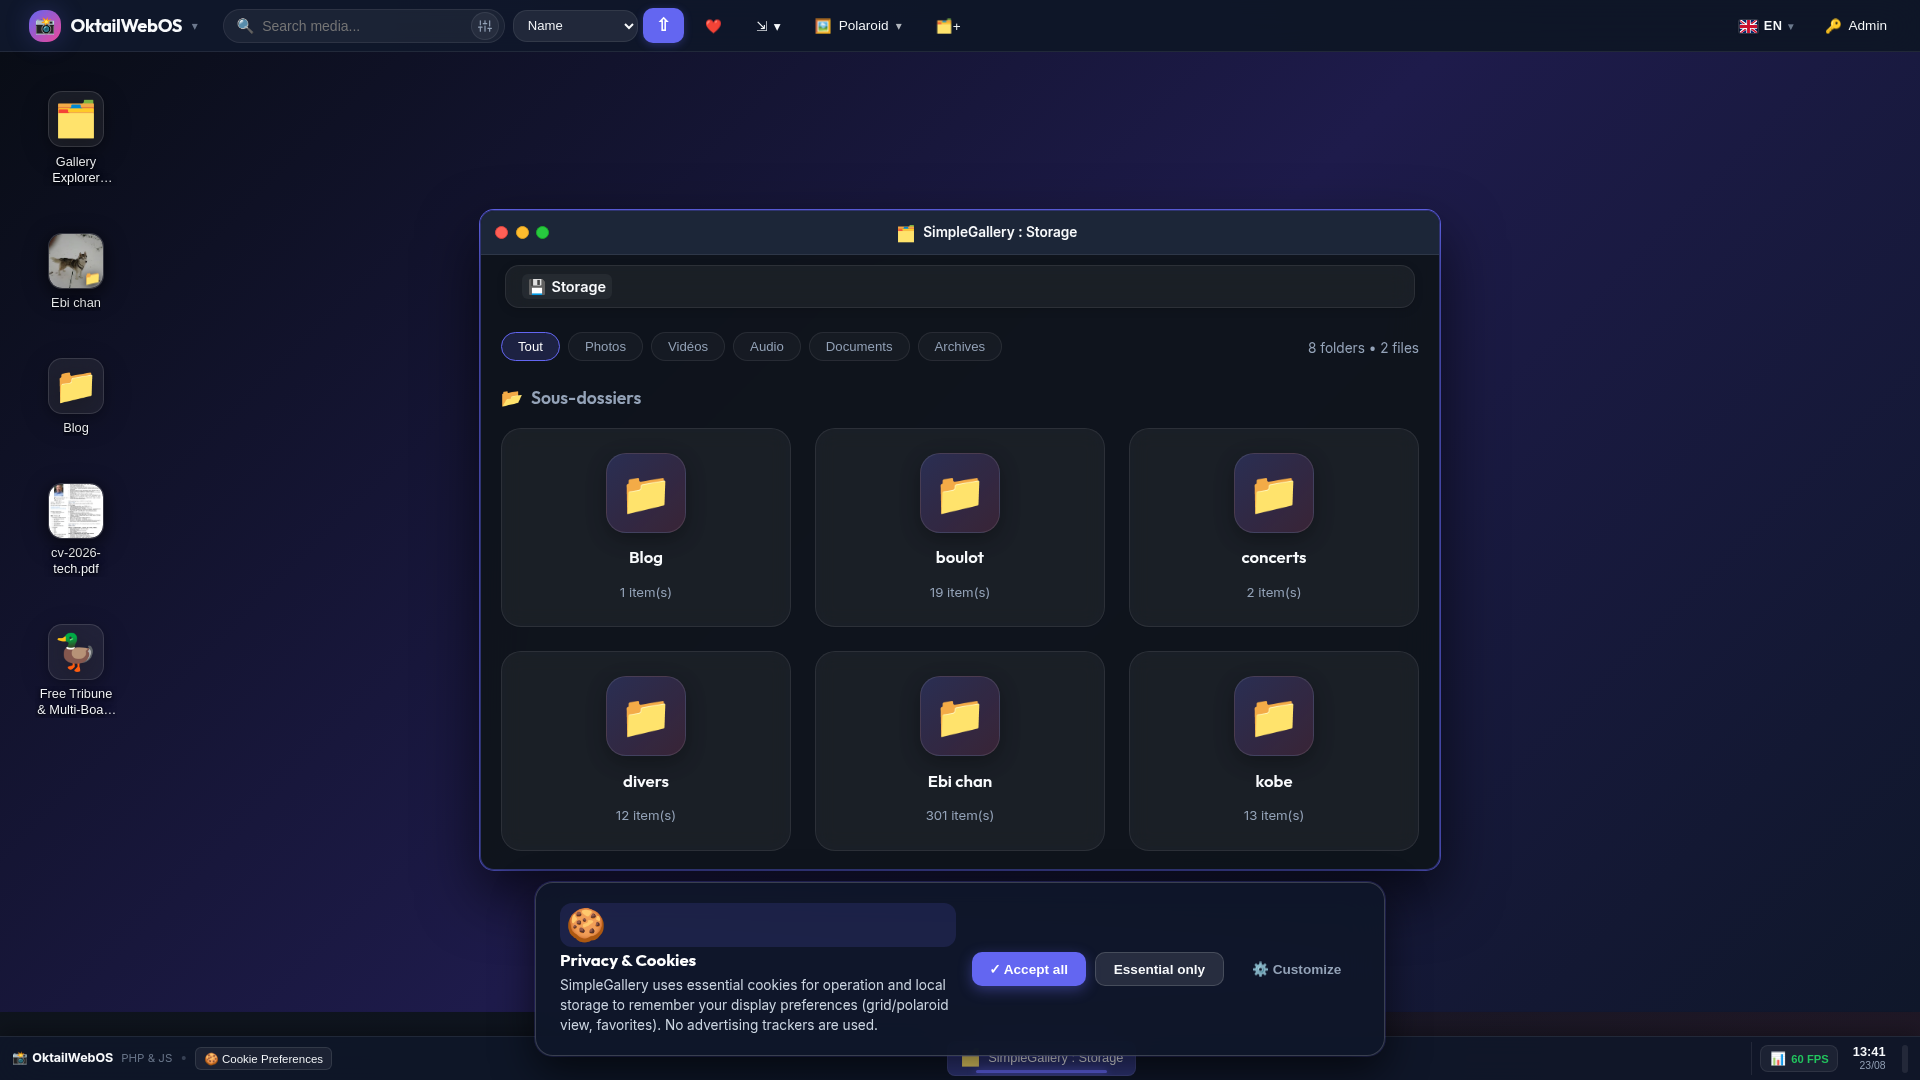Click the 1 item(s) label under Blog
The image size is (1920, 1080).
(x=646, y=593)
